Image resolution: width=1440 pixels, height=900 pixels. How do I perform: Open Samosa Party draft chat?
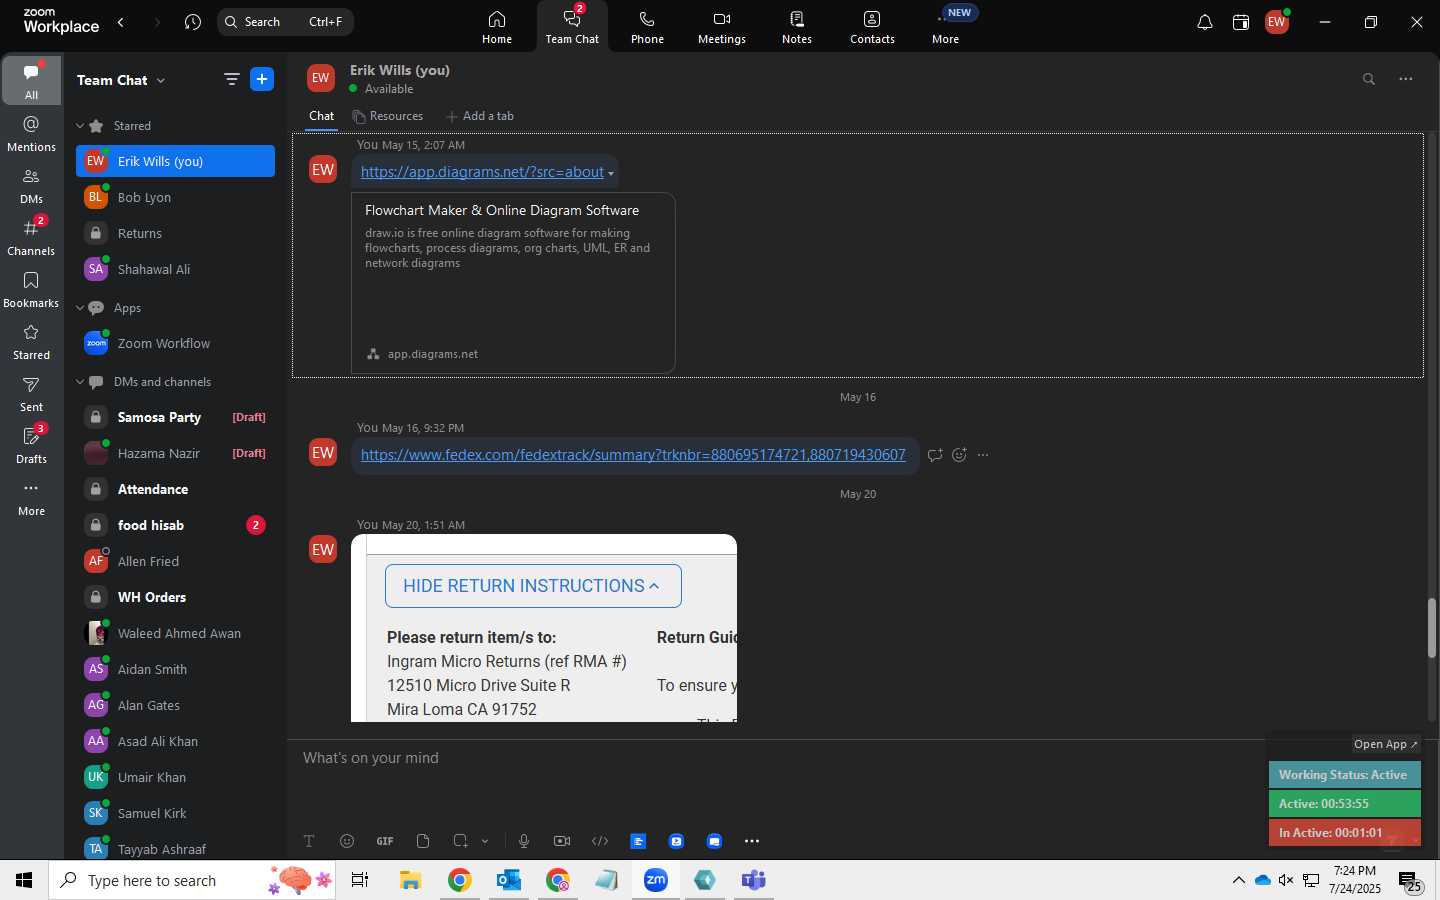coord(175,417)
